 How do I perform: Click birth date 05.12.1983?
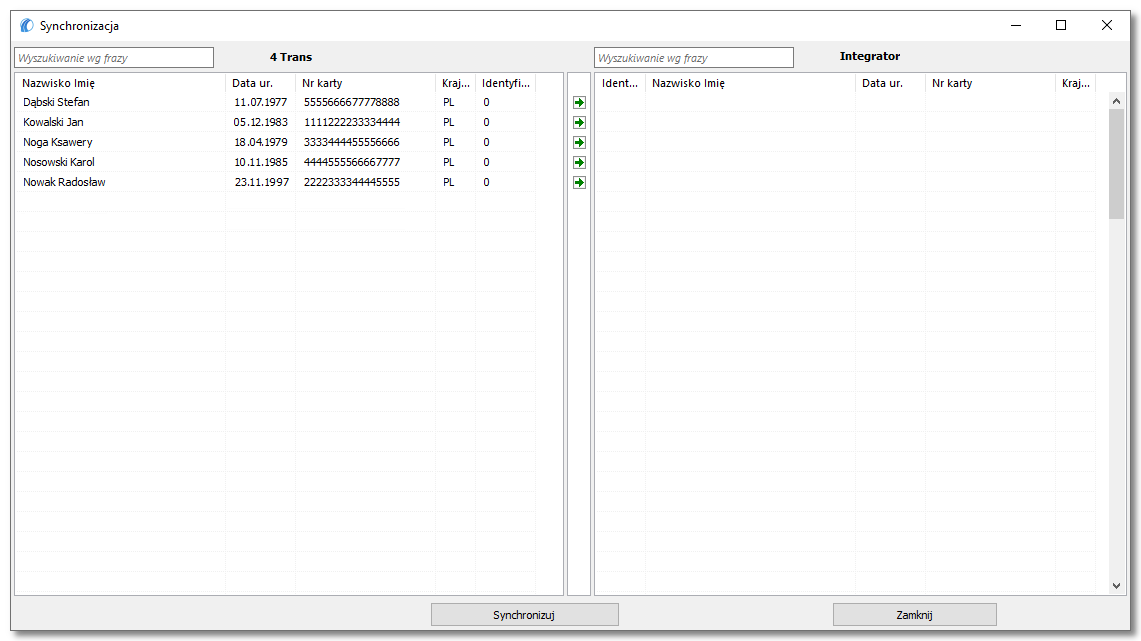click(x=261, y=122)
